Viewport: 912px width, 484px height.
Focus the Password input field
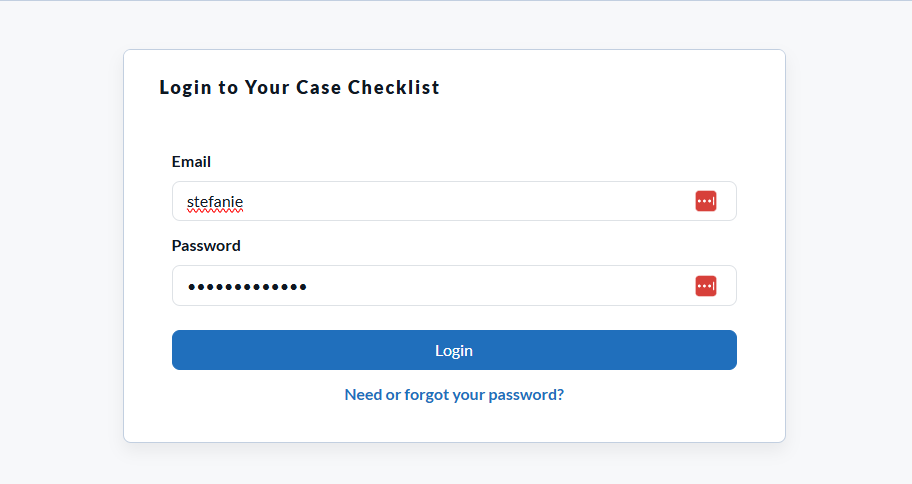pos(454,286)
